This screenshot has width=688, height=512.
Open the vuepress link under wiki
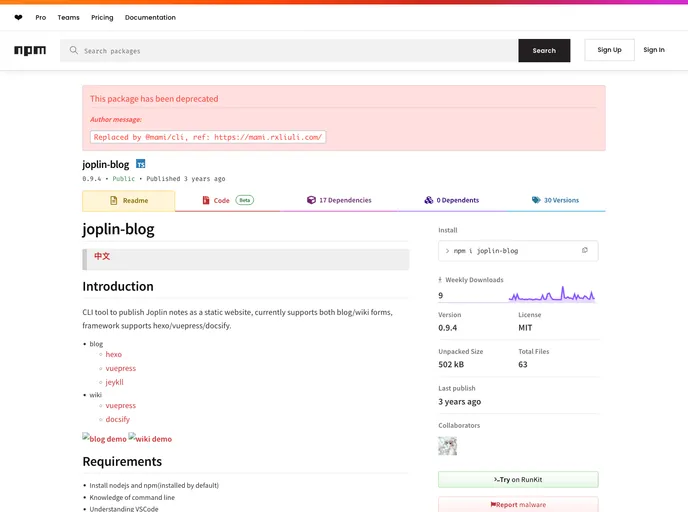(x=121, y=406)
